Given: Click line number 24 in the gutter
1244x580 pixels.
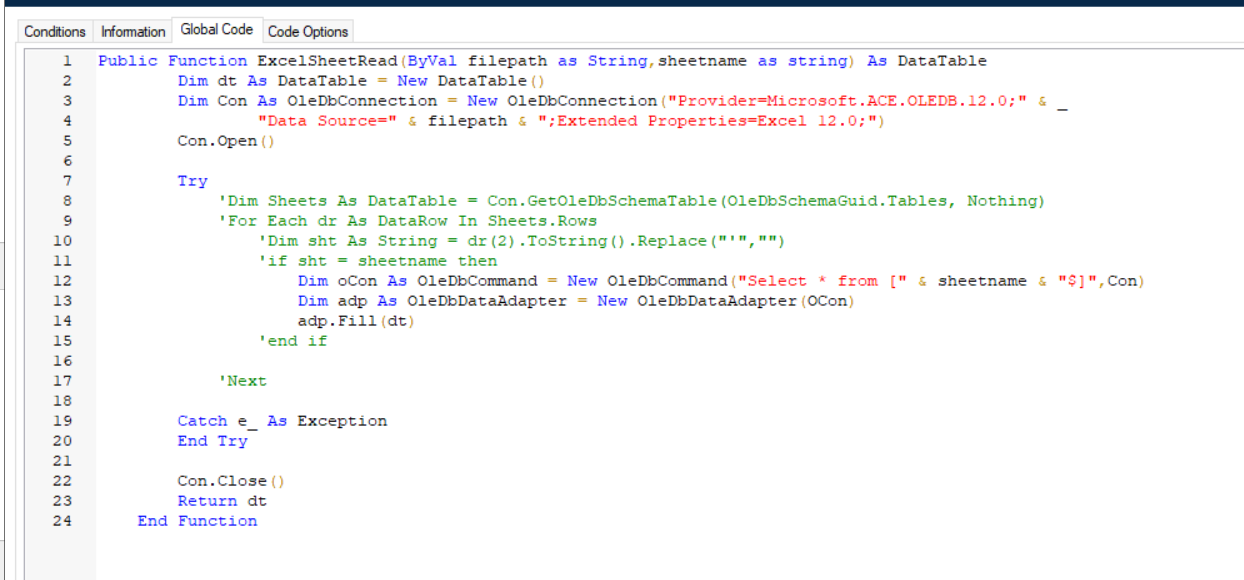Looking at the screenshot, I should coord(62,521).
